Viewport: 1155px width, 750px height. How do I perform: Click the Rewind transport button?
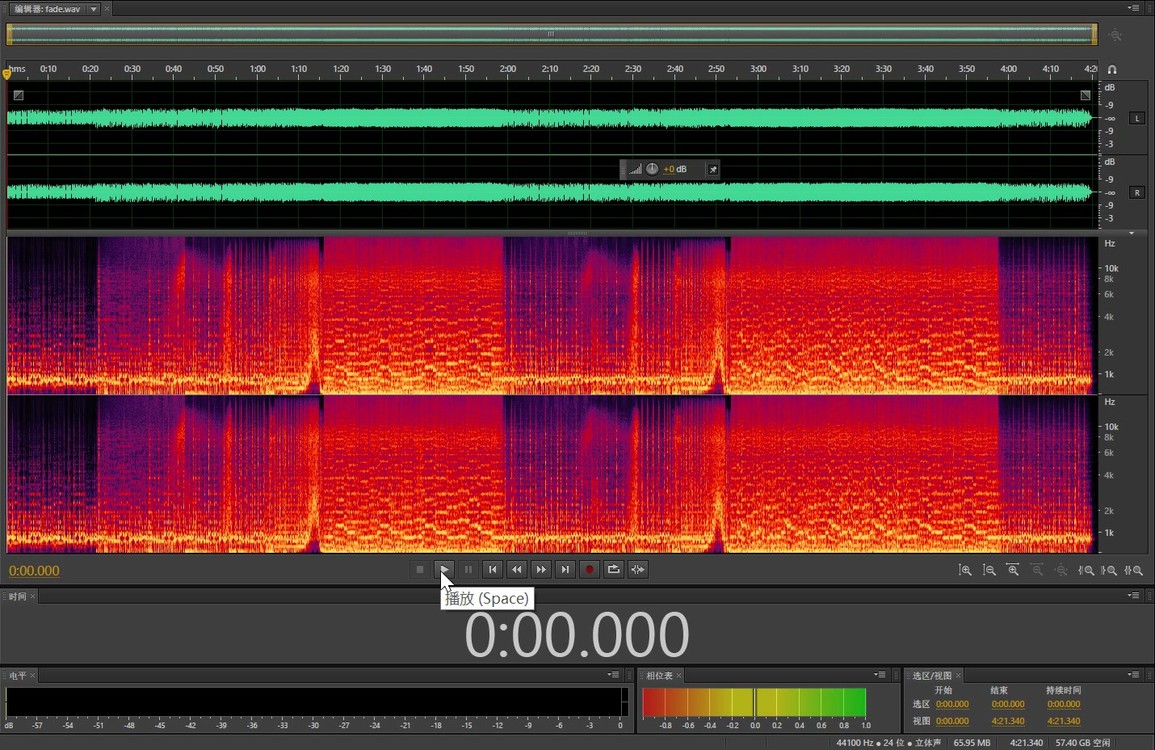click(x=517, y=569)
